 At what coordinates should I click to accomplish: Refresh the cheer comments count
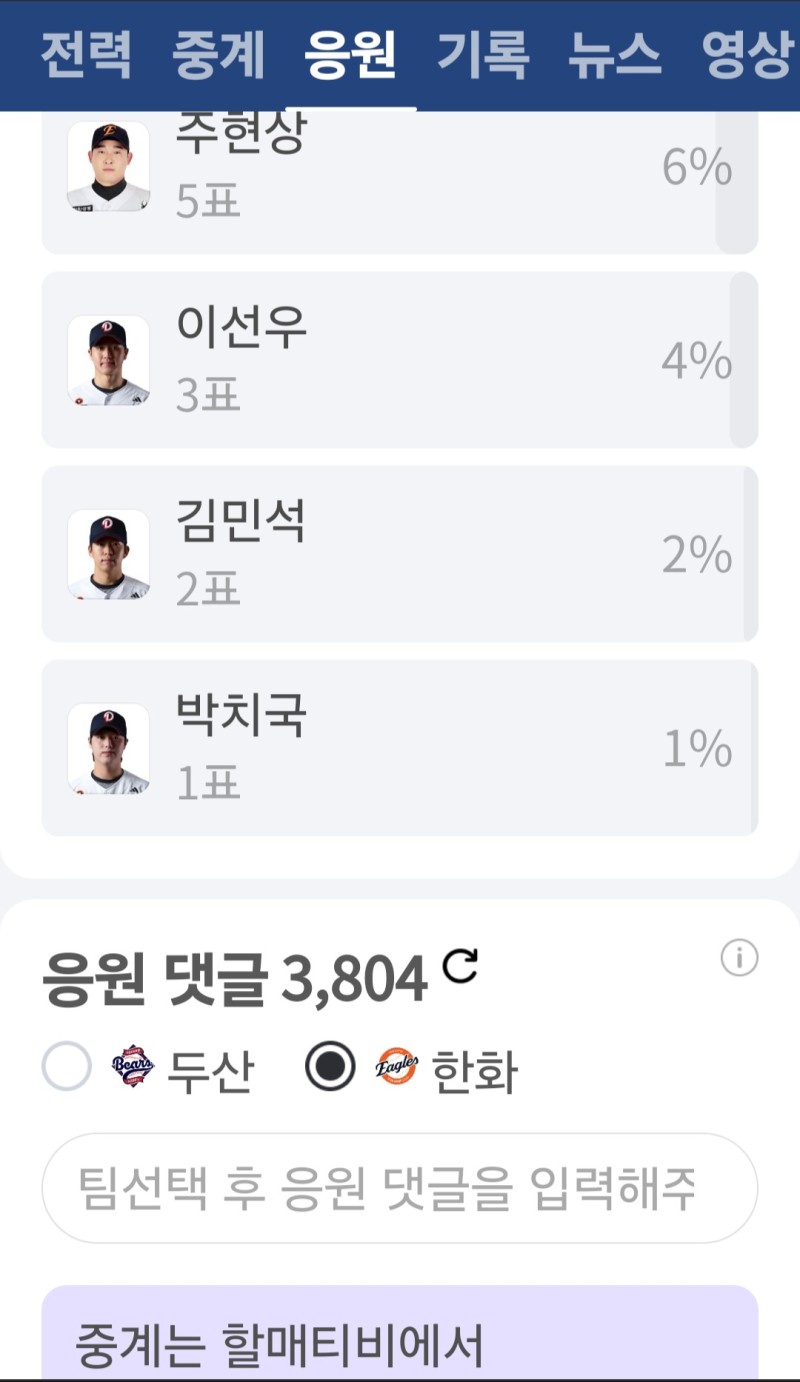pos(461,965)
